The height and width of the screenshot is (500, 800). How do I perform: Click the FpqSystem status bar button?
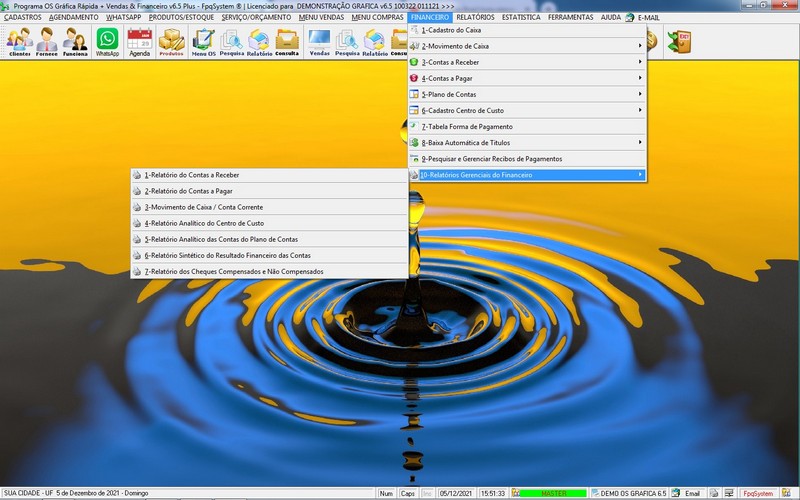click(x=757, y=493)
